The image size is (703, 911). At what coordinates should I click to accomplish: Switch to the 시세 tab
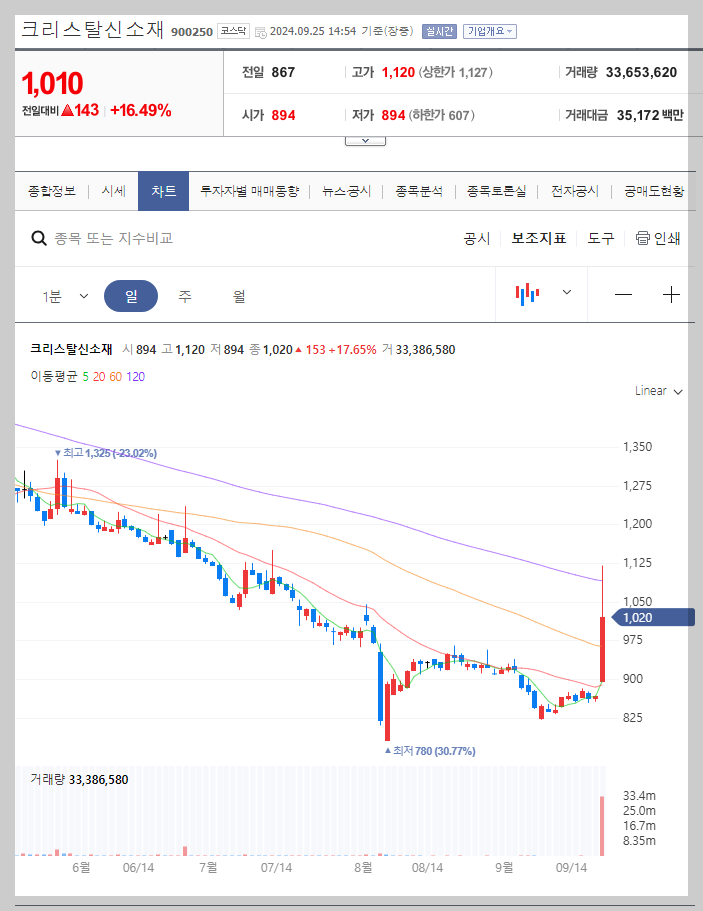click(113, 190)
